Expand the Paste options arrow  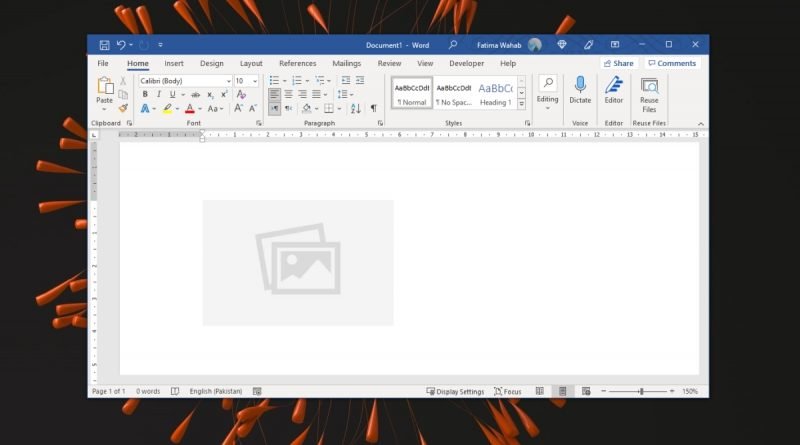104,109
